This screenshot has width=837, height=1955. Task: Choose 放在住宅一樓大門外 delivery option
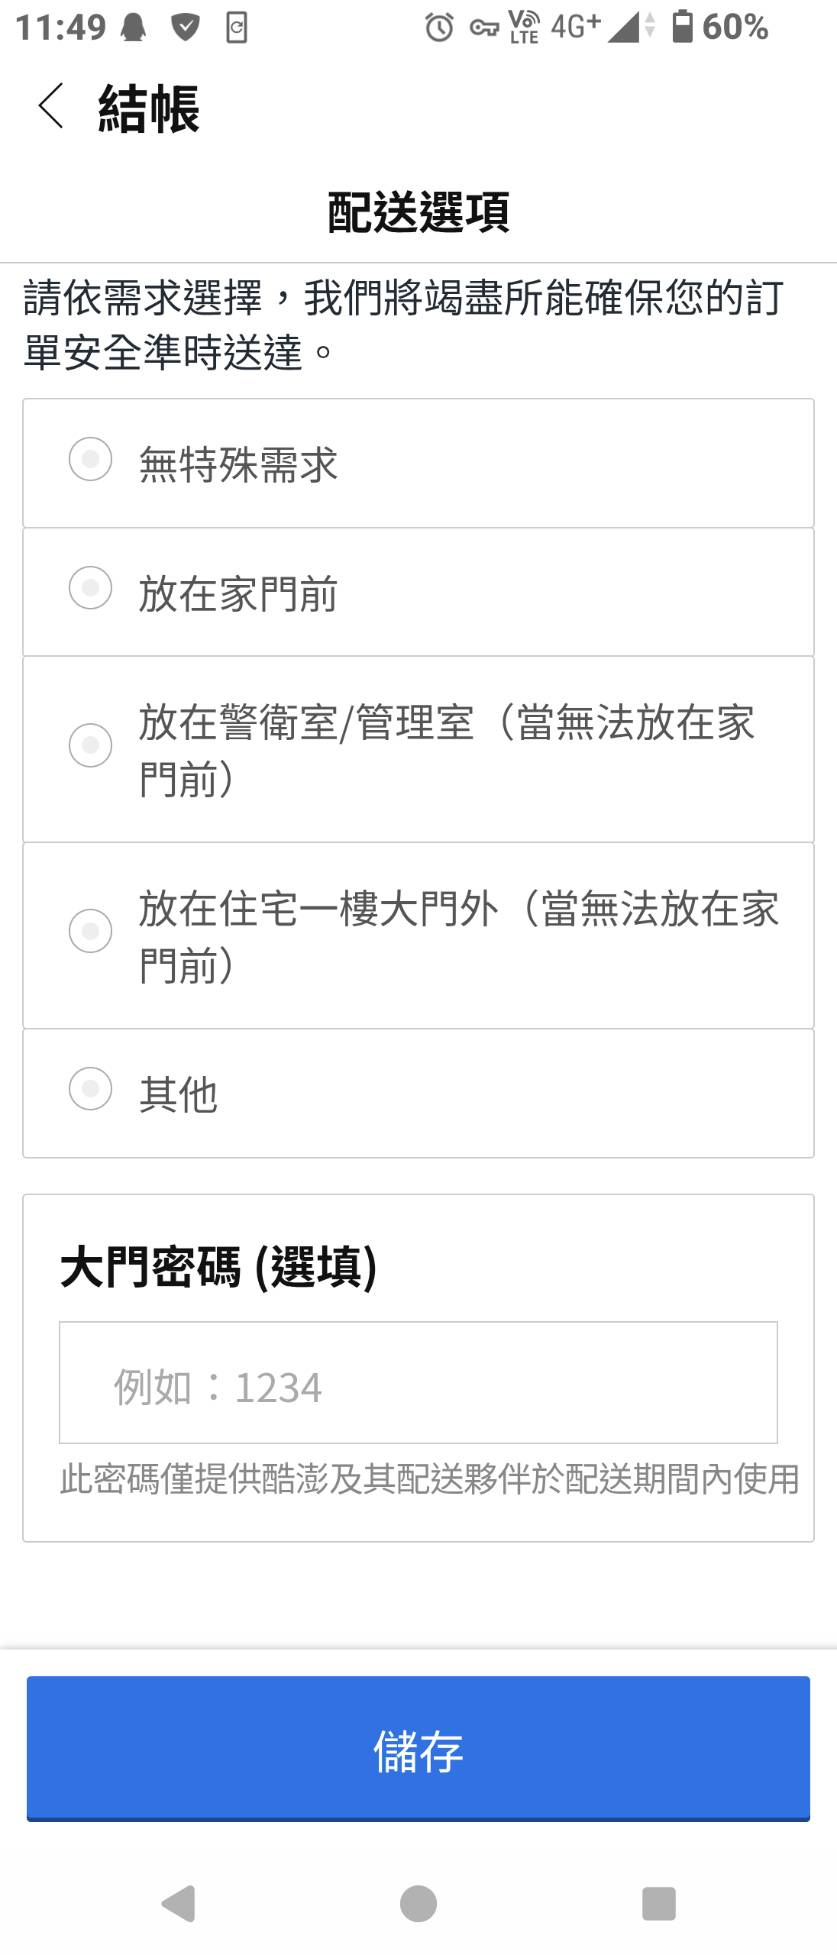[418, 935]
